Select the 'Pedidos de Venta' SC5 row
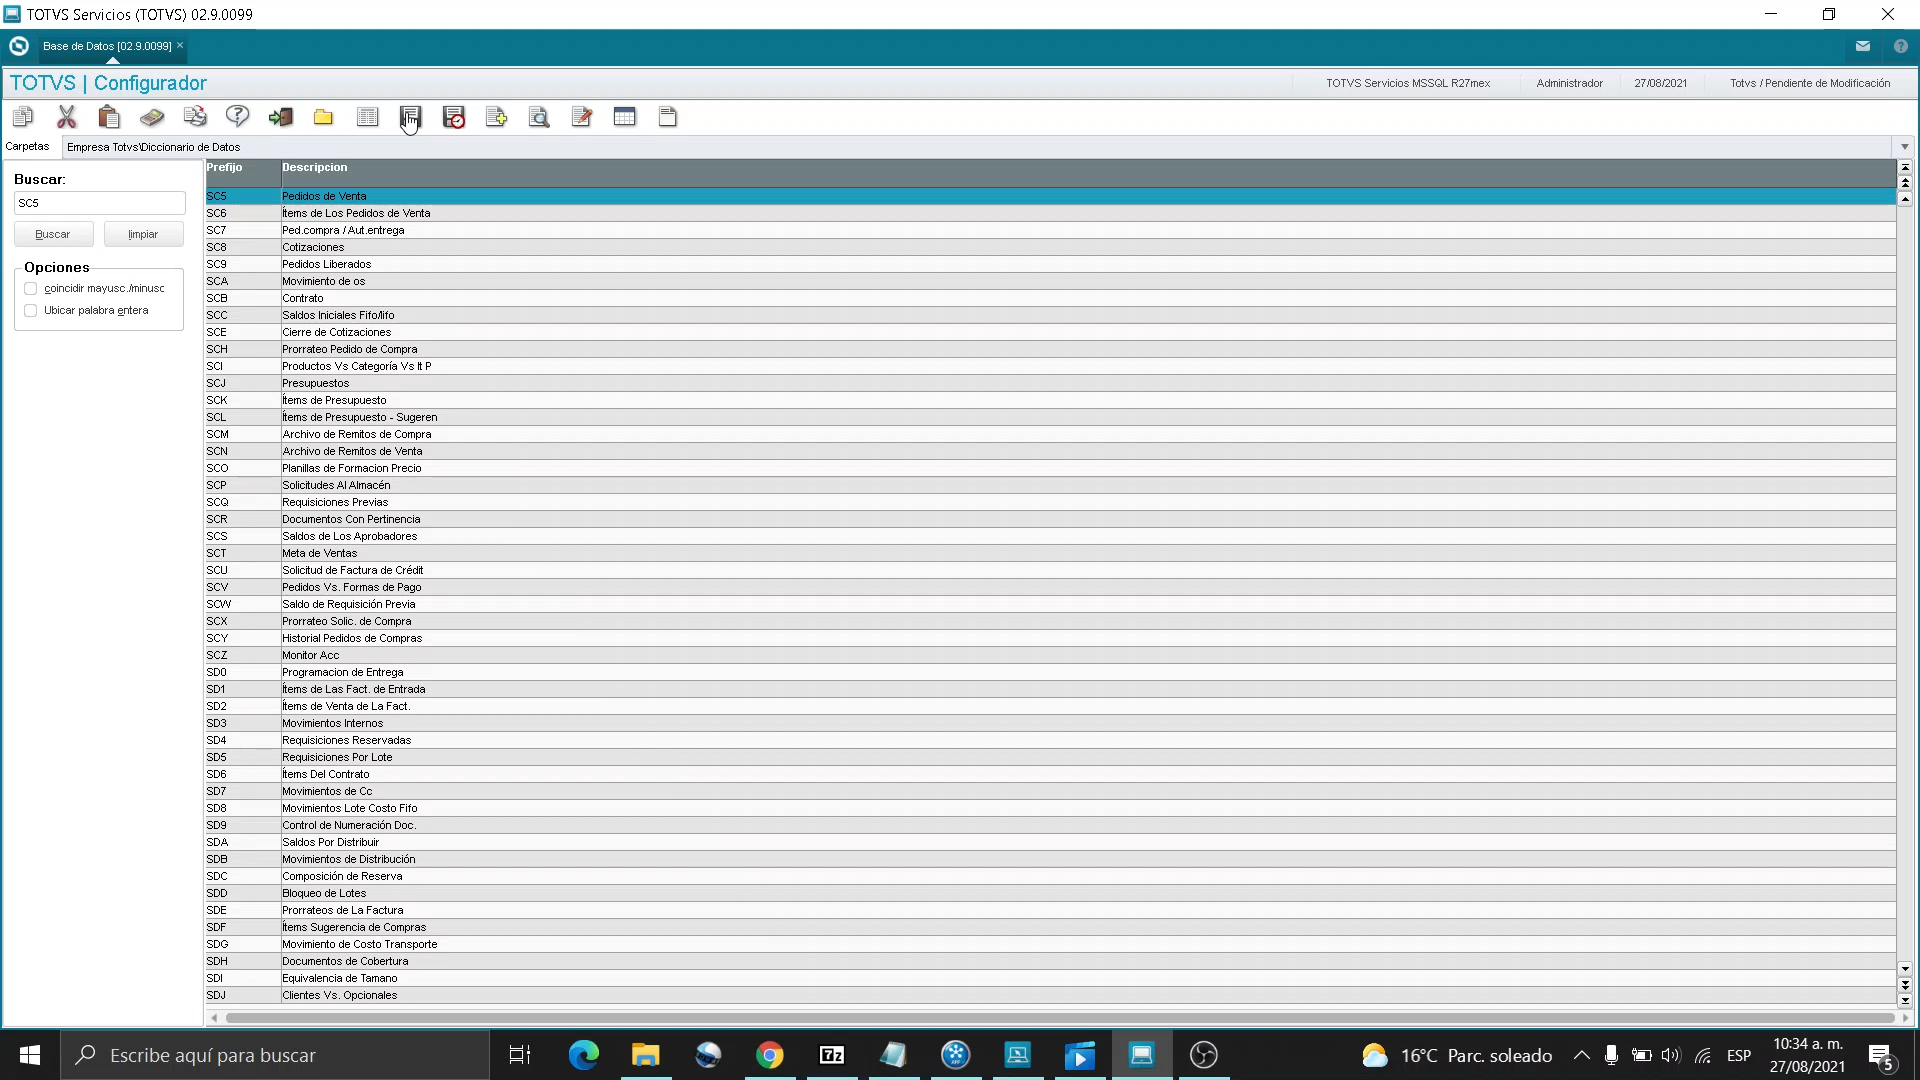 1050,196
